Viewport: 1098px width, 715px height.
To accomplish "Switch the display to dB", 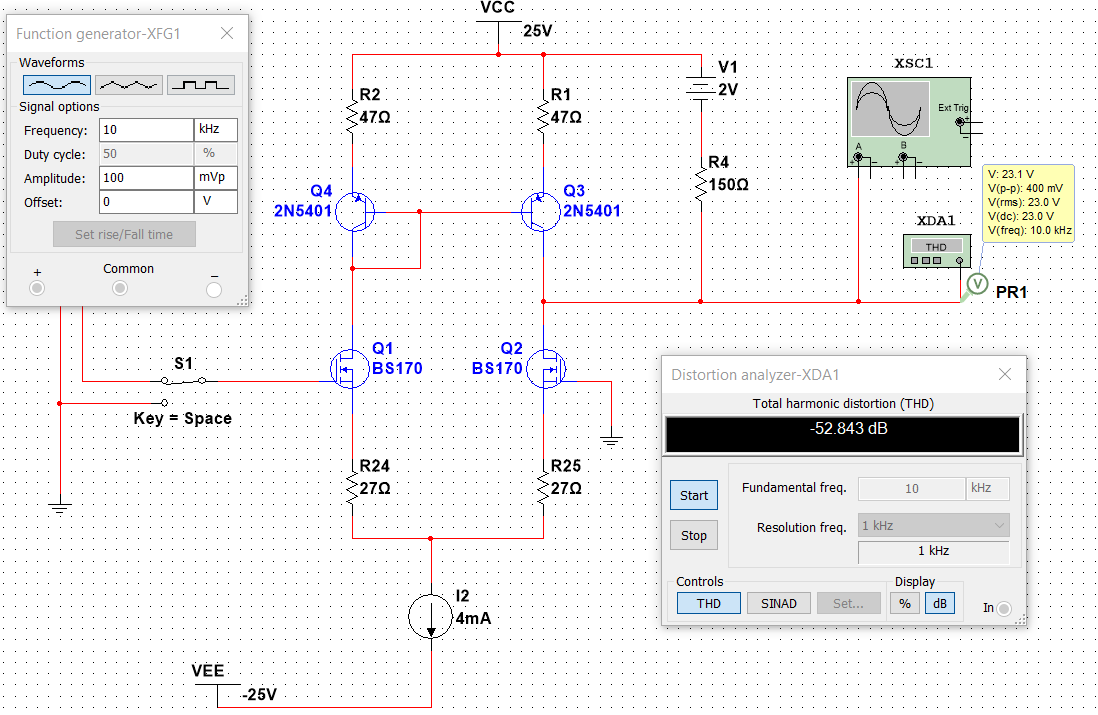I will [x=940, y=603].
